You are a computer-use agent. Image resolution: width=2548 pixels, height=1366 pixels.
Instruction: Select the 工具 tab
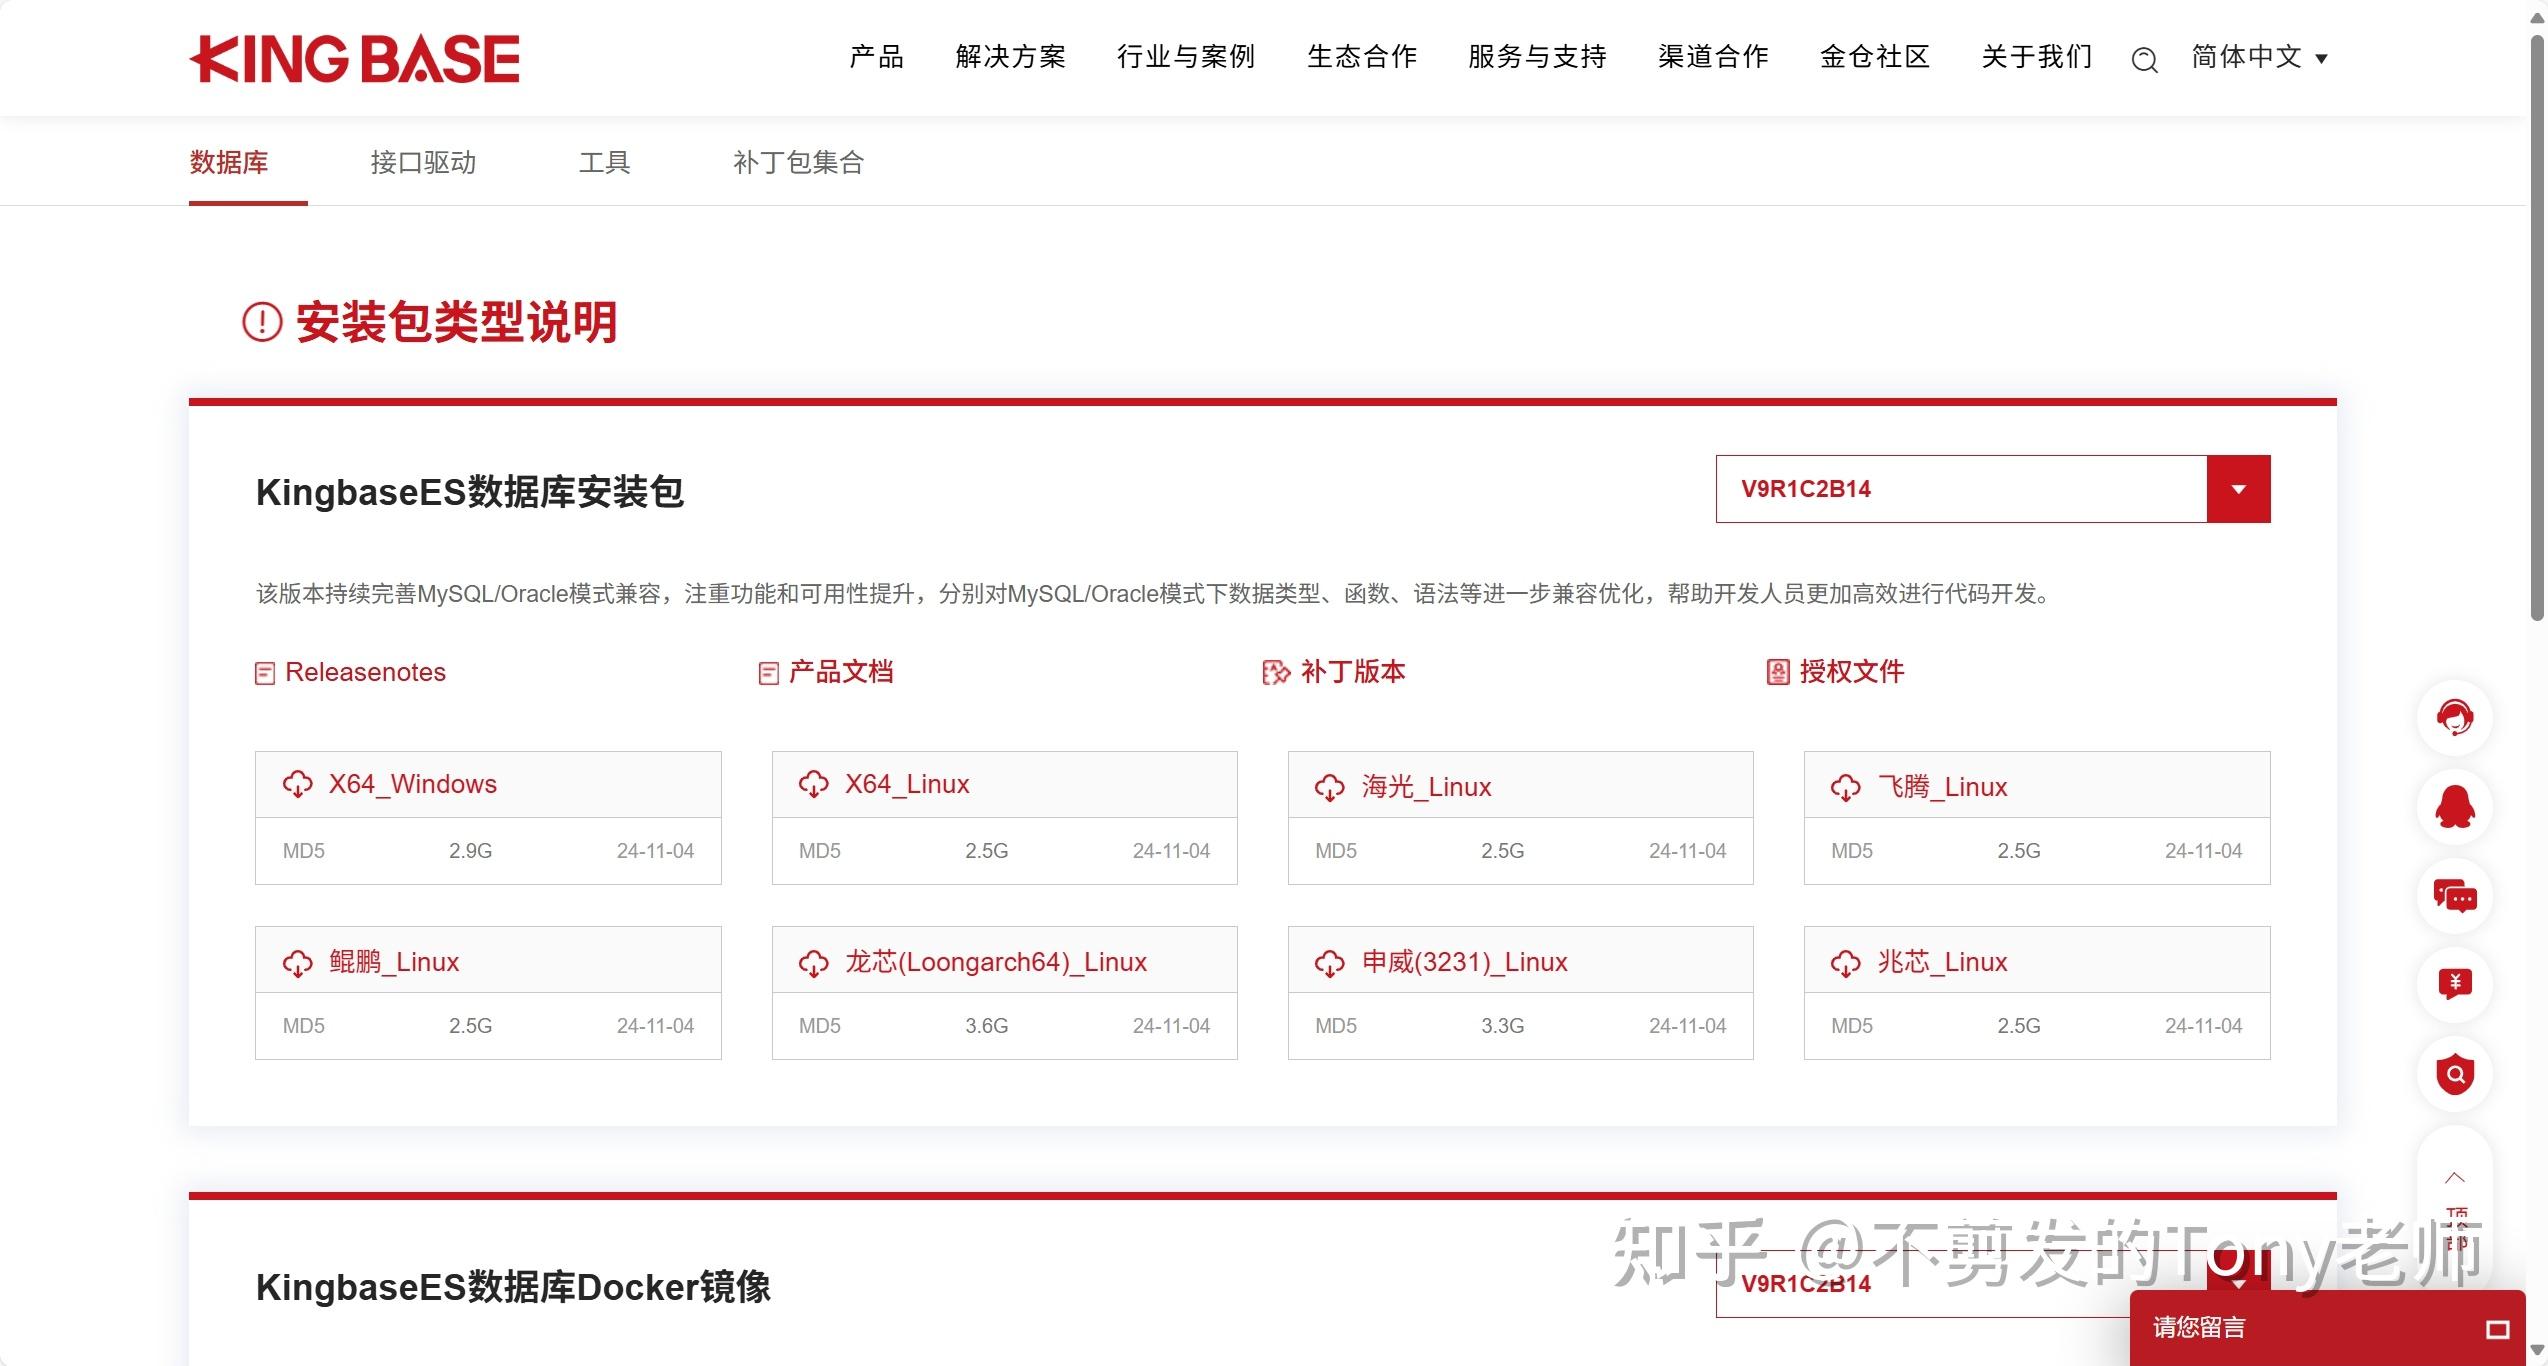click(606, 162)
